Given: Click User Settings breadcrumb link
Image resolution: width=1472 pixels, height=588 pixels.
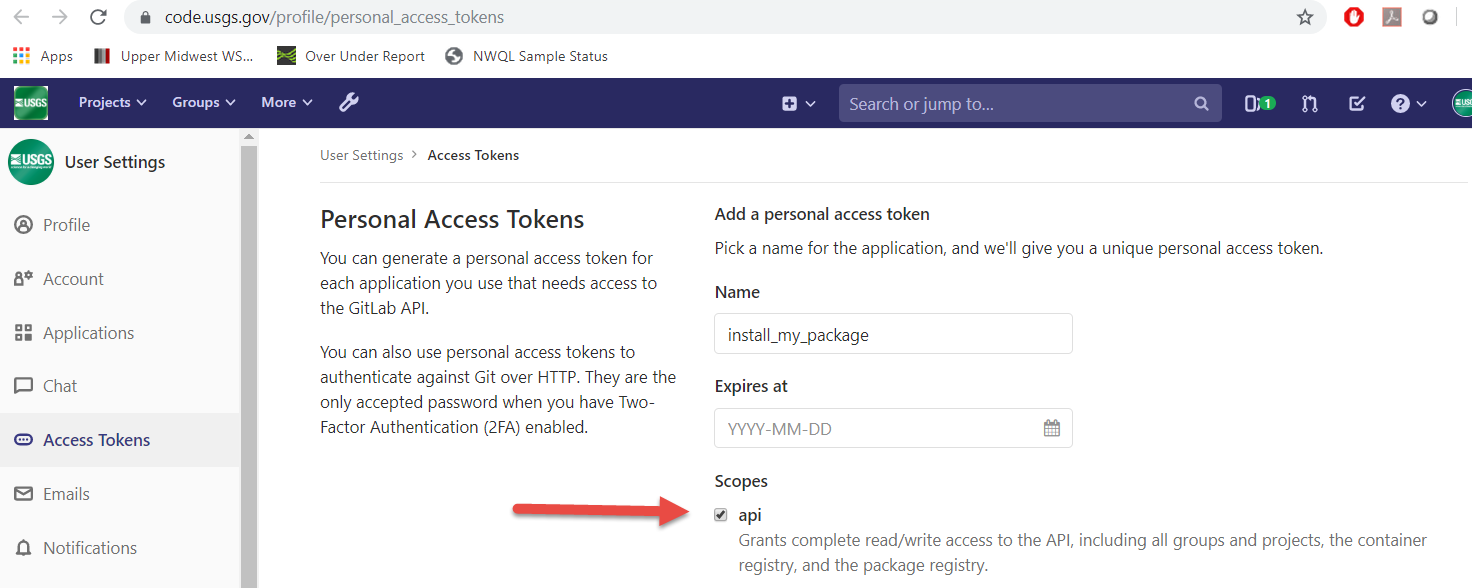Looking at the screenshot, I should point(361,155).
